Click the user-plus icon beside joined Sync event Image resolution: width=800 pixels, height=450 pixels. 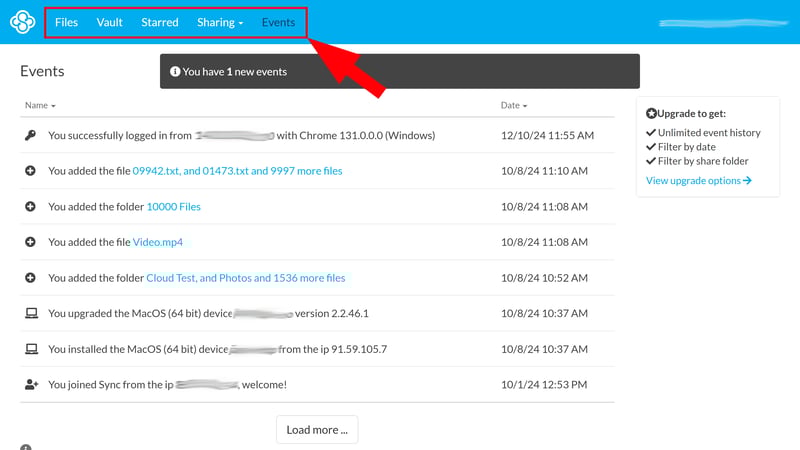point(30,384)
